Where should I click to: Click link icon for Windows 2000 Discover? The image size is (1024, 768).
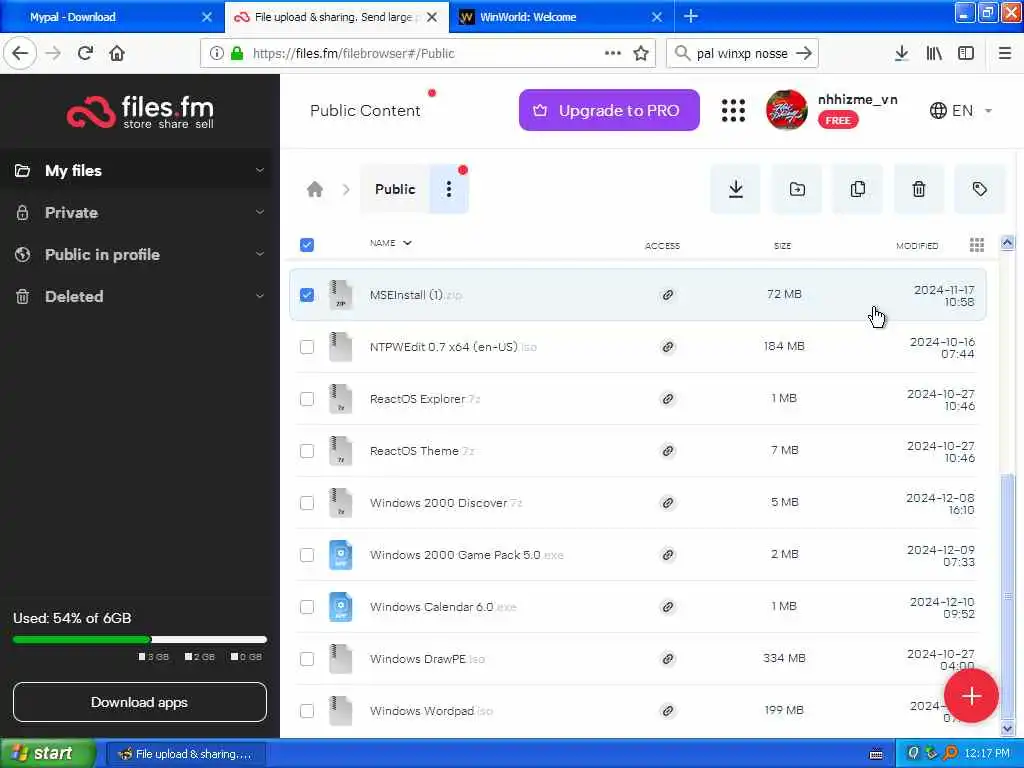coord(667,503)
